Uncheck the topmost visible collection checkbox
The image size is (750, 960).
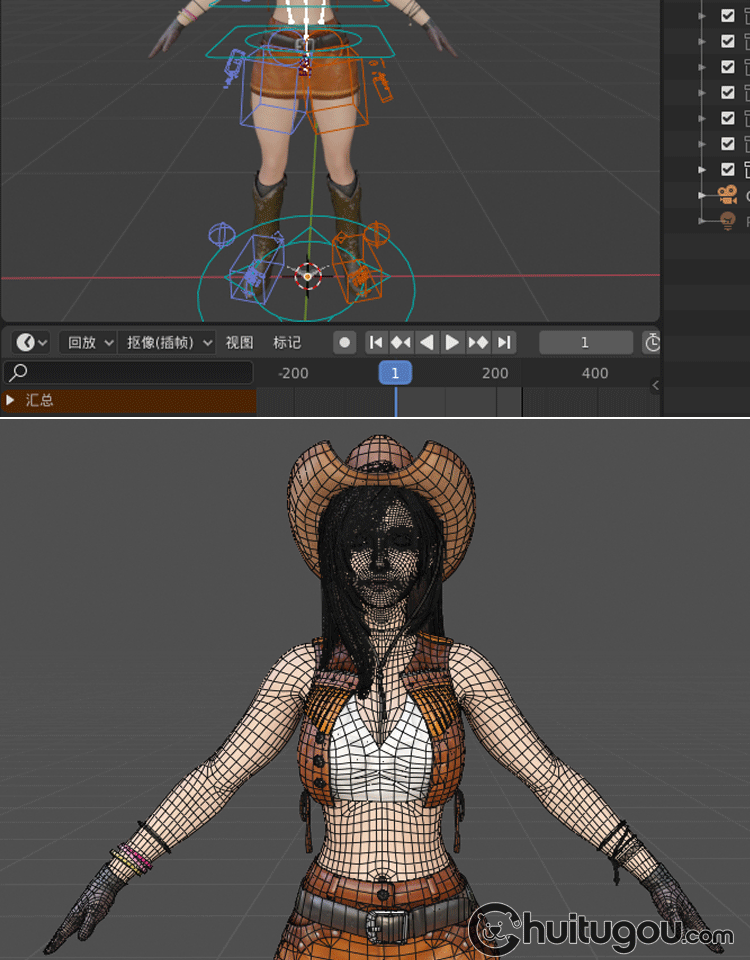click(728, 15)
